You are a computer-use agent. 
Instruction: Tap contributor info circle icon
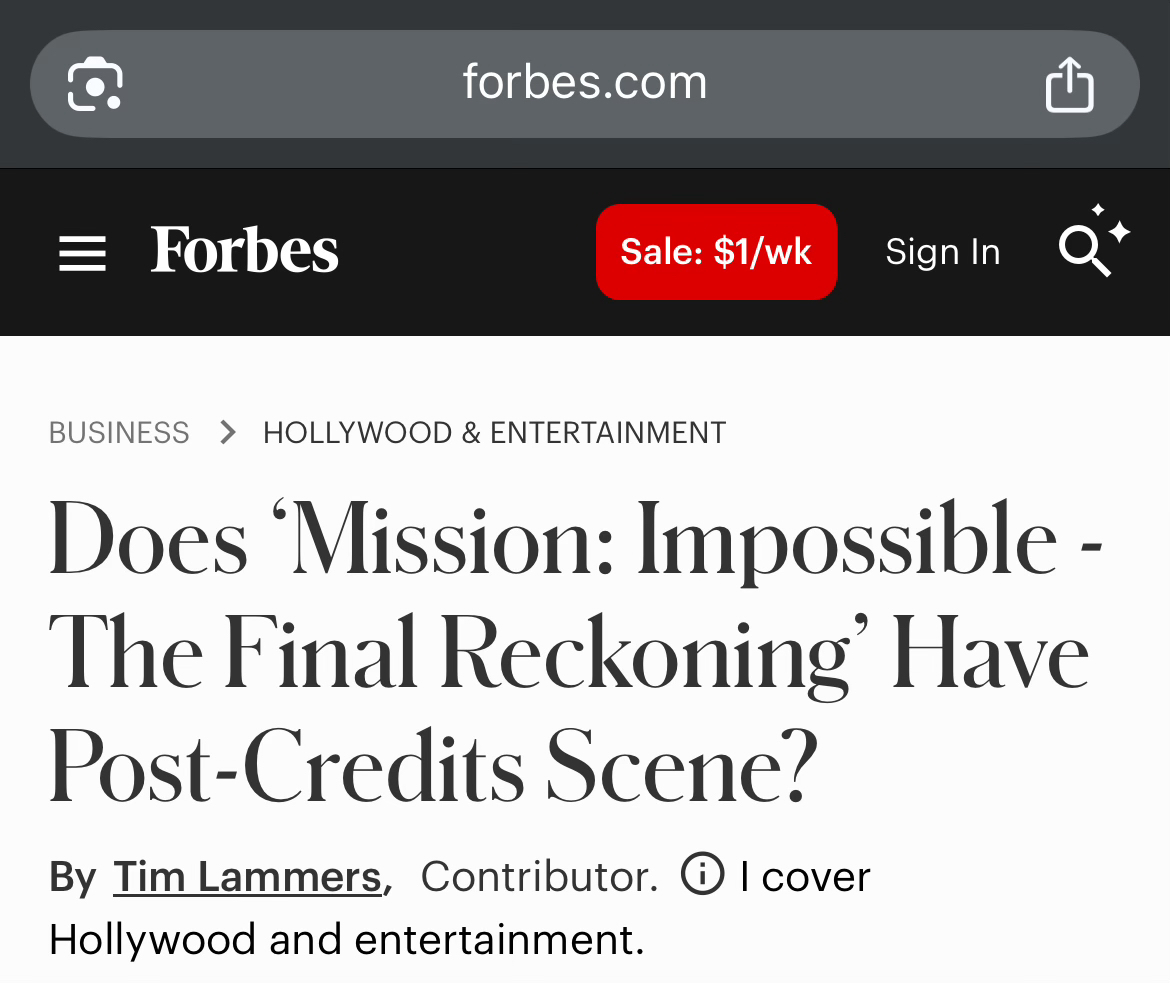(x=702, y=873)
